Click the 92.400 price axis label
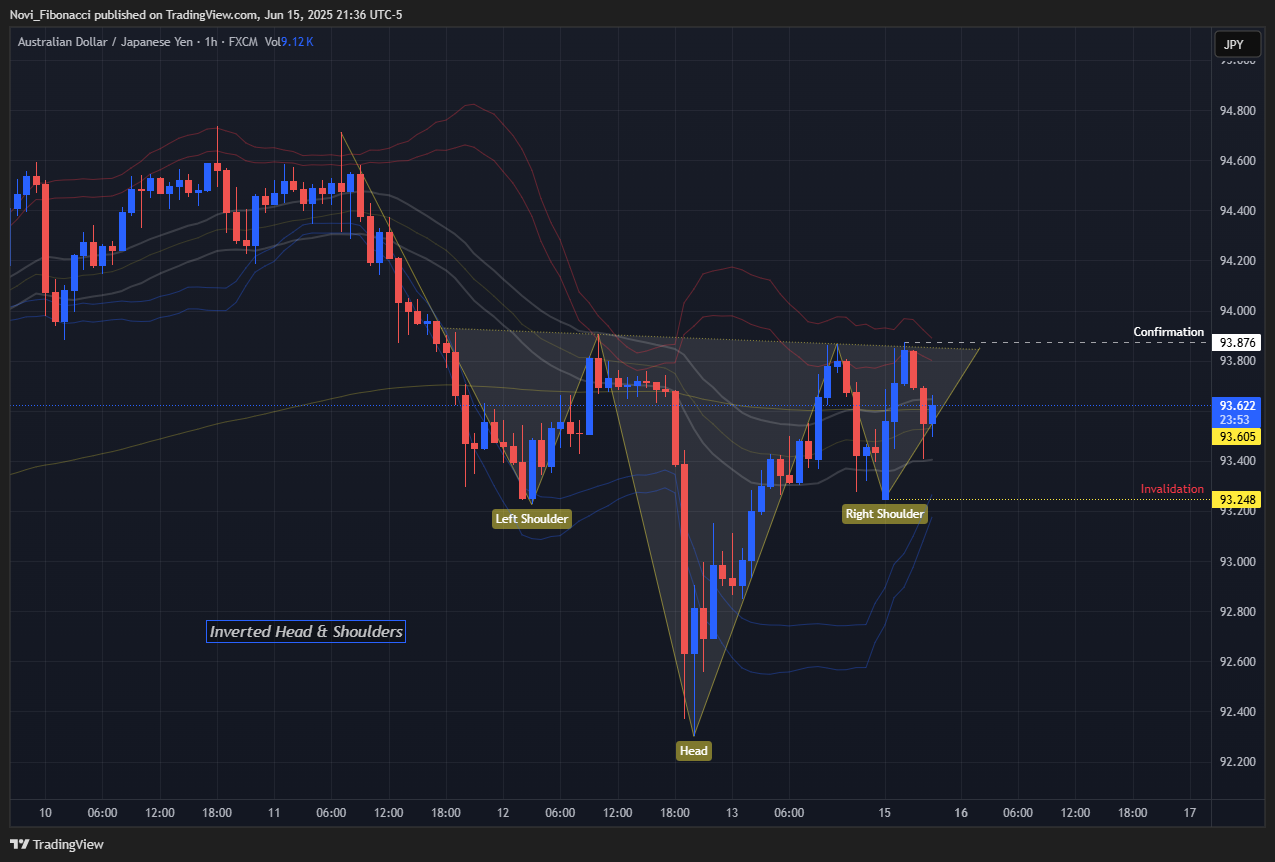The height and width of the screenshot is (862, 1275). tap(1238, 712)
